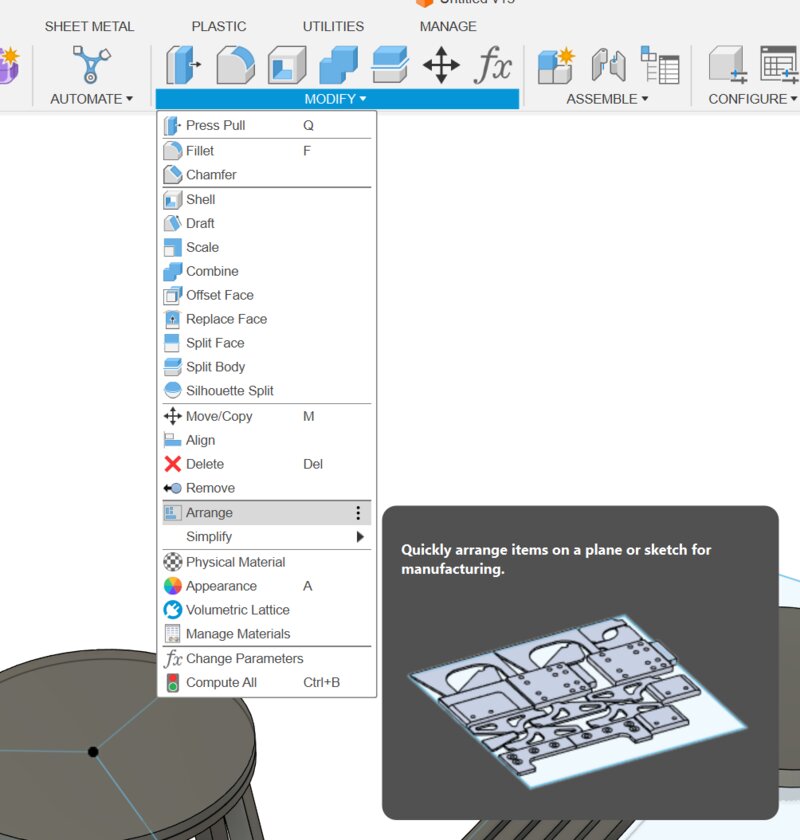Switch to the PLASTIC tab
This screenshot has height=840, width=800.
click(219, 26)
